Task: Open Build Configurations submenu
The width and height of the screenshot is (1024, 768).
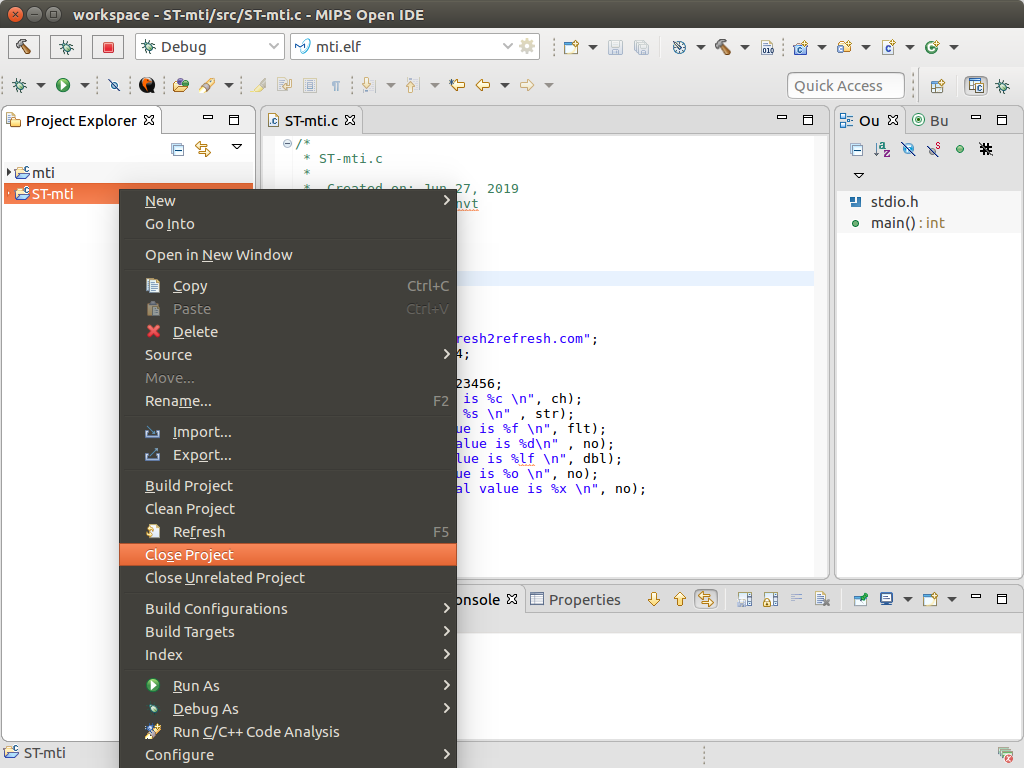Action: (x=288, y=609)
